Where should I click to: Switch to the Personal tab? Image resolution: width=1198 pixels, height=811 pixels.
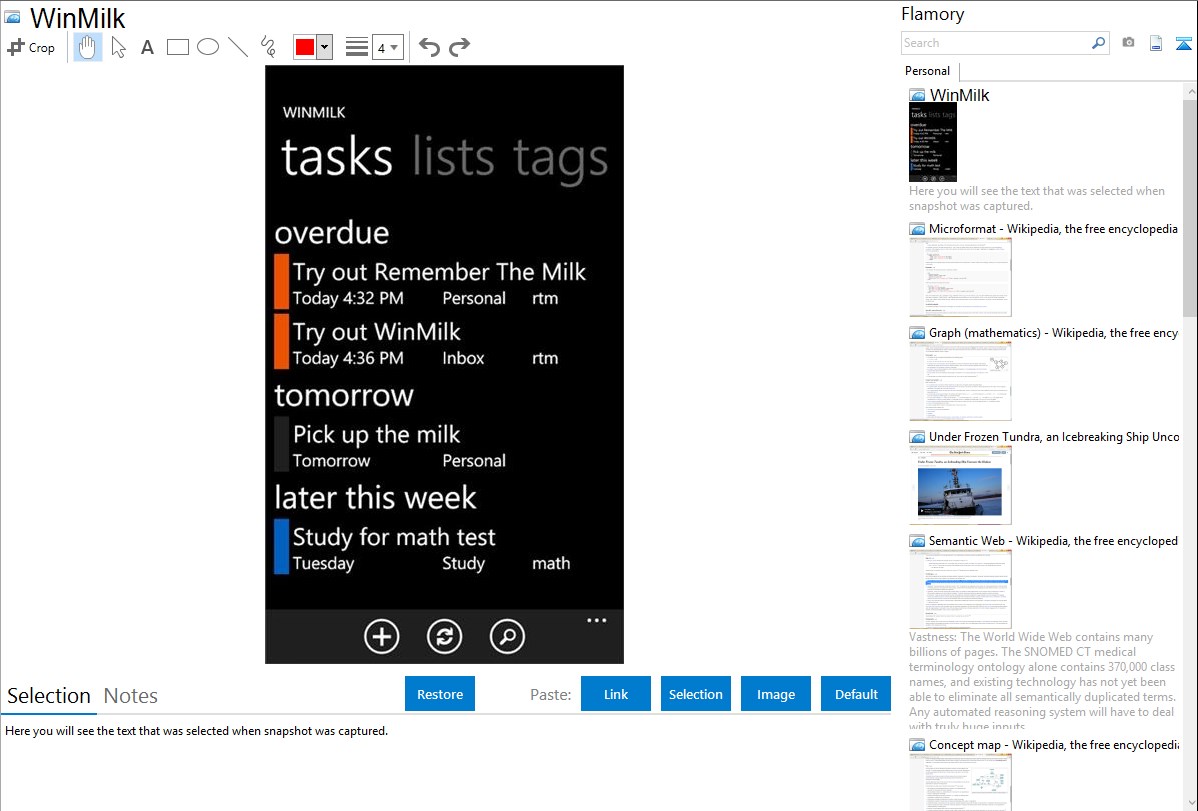point(928,71)
